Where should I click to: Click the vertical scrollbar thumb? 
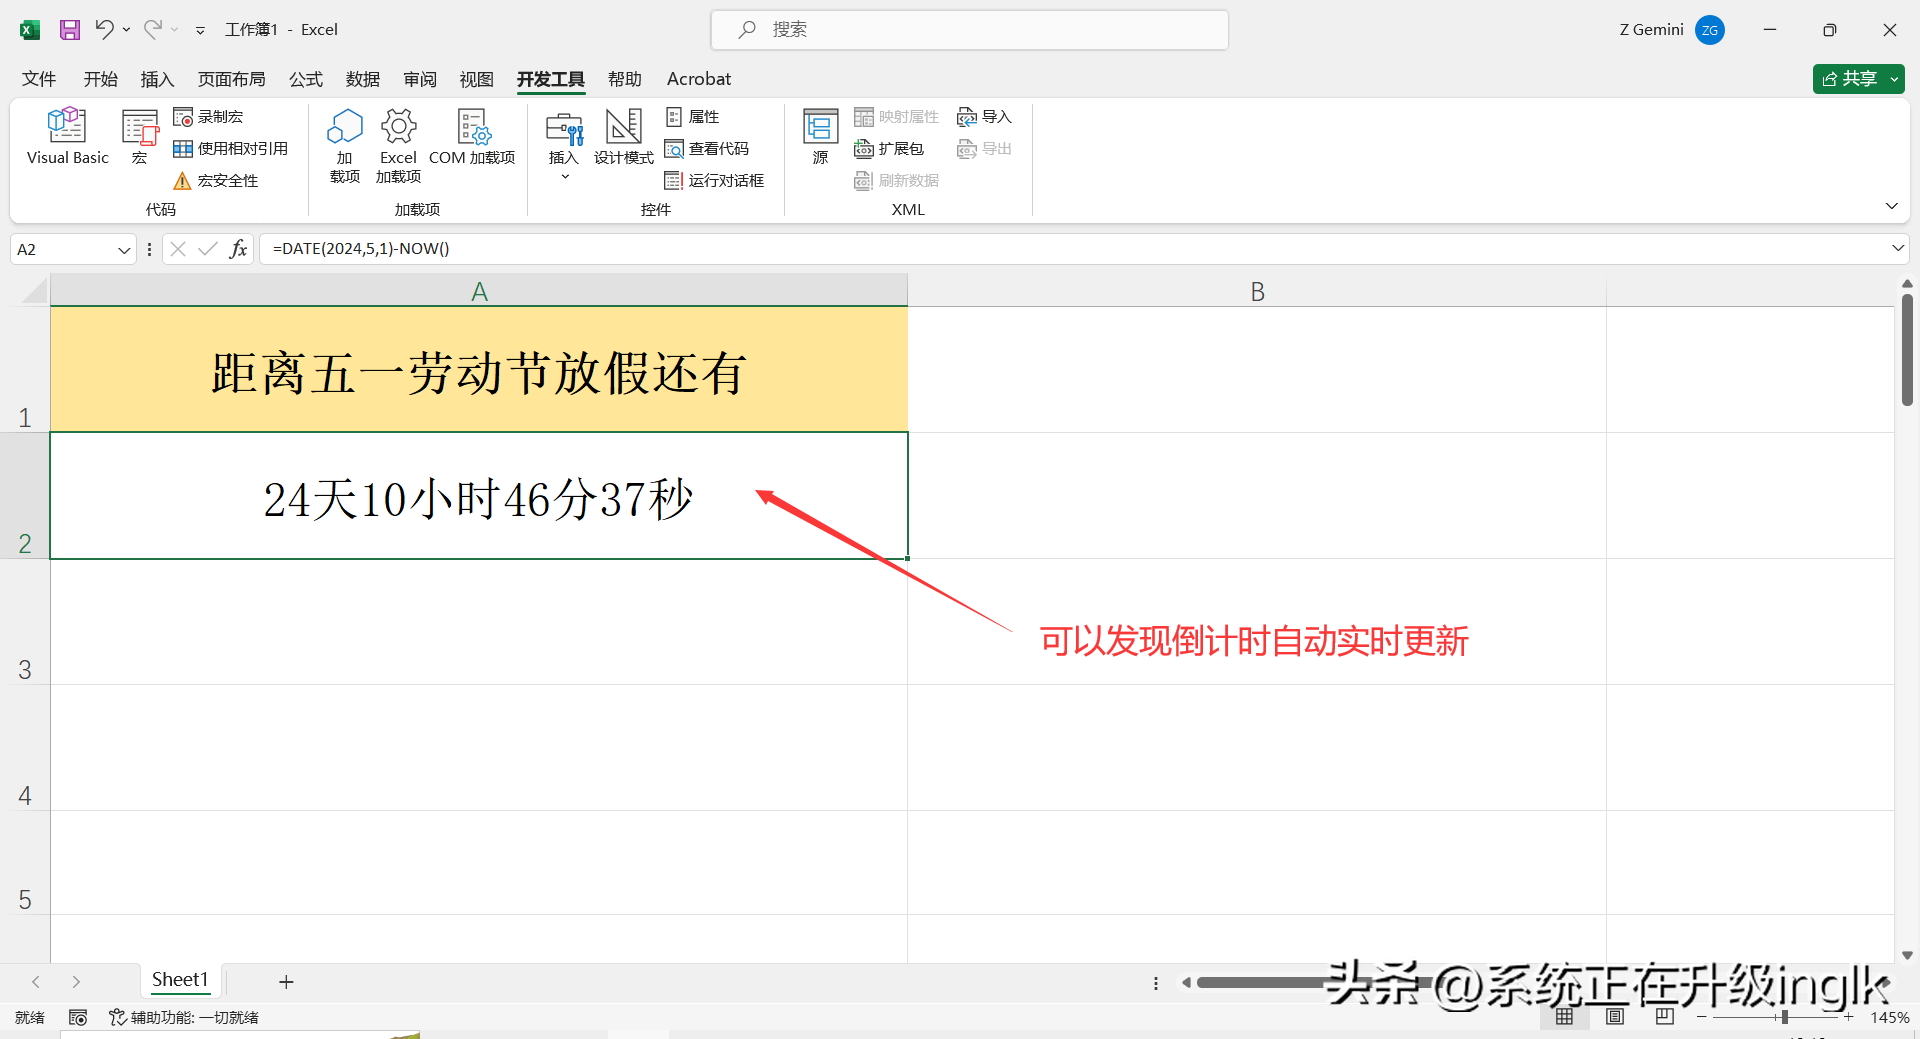tap(1907, 350)
